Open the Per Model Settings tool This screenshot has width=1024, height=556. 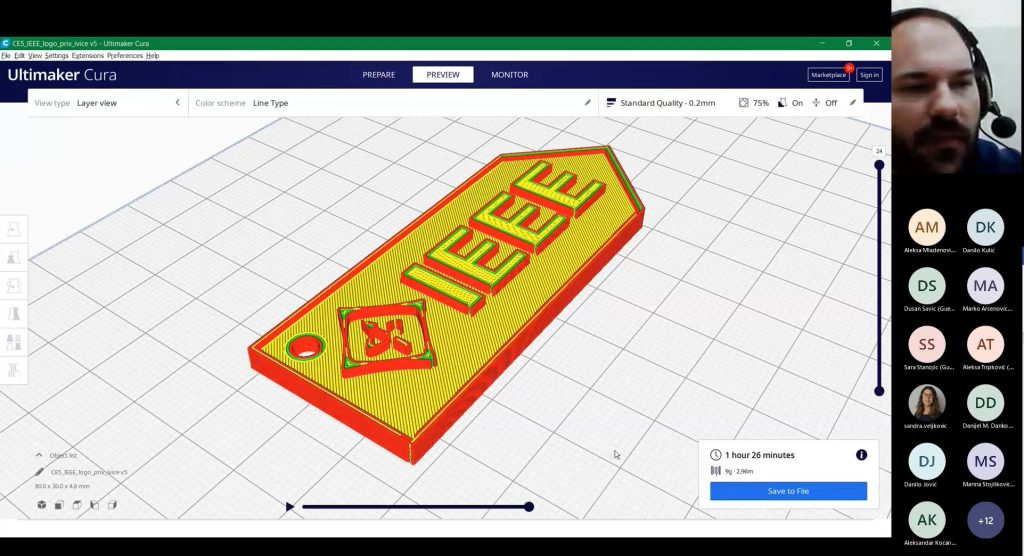click(x=14, y=342)
